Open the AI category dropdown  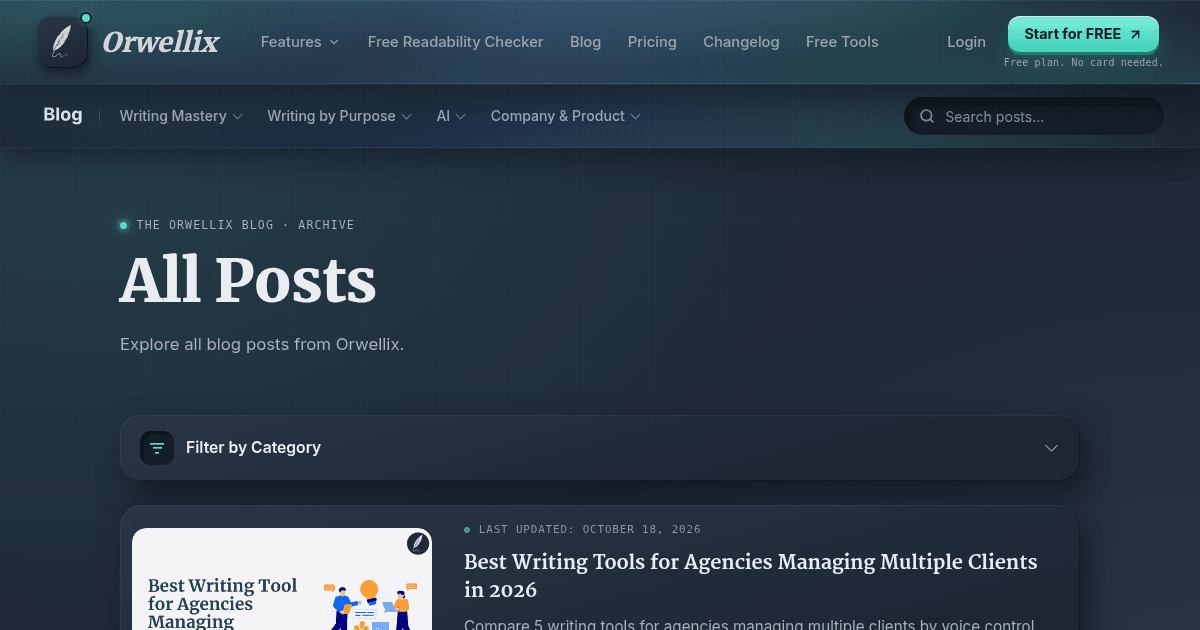[x=451, y=116]
